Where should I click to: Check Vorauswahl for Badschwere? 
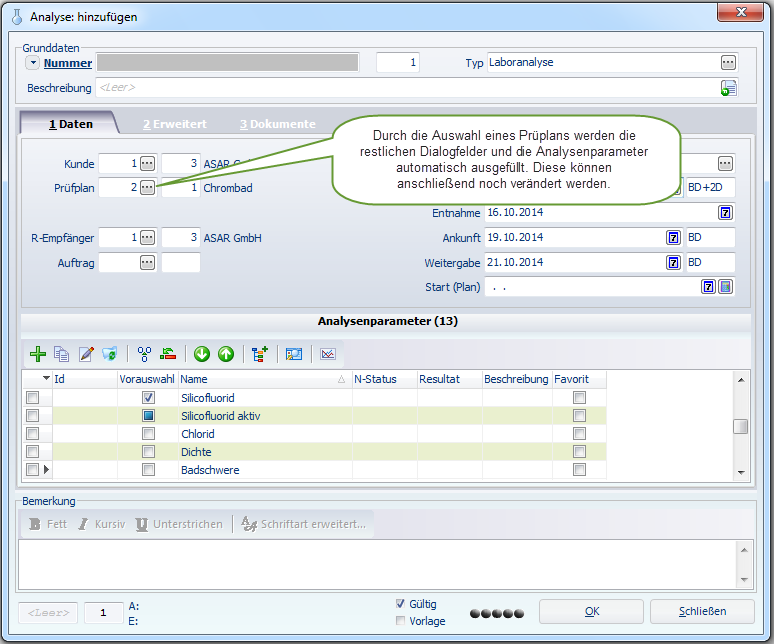click(x=148, y=469)
